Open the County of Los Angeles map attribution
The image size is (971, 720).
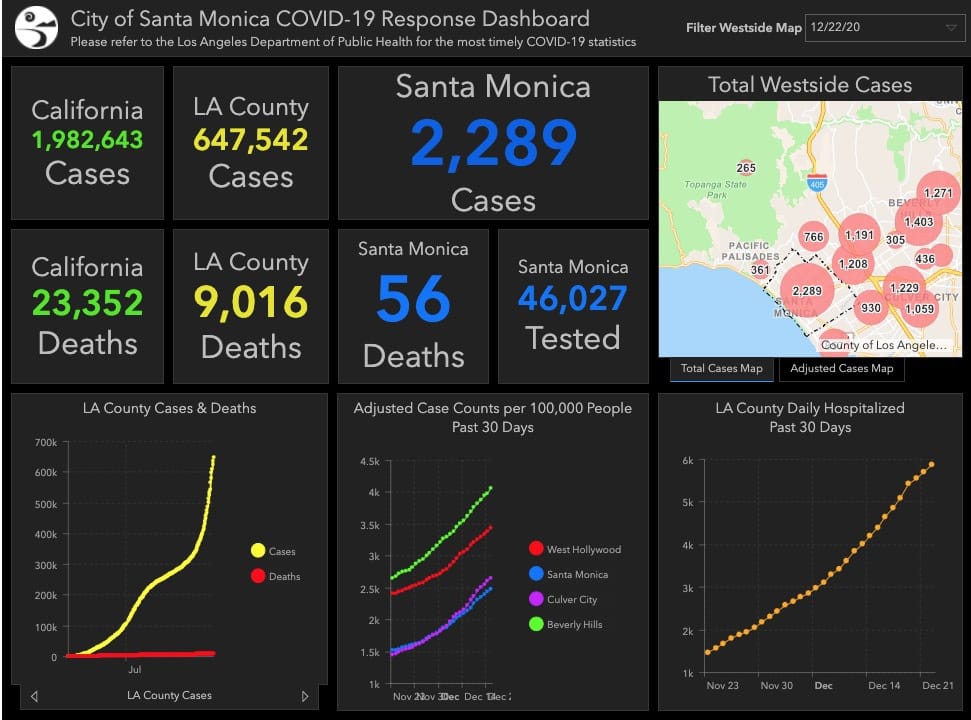[882, 345]
